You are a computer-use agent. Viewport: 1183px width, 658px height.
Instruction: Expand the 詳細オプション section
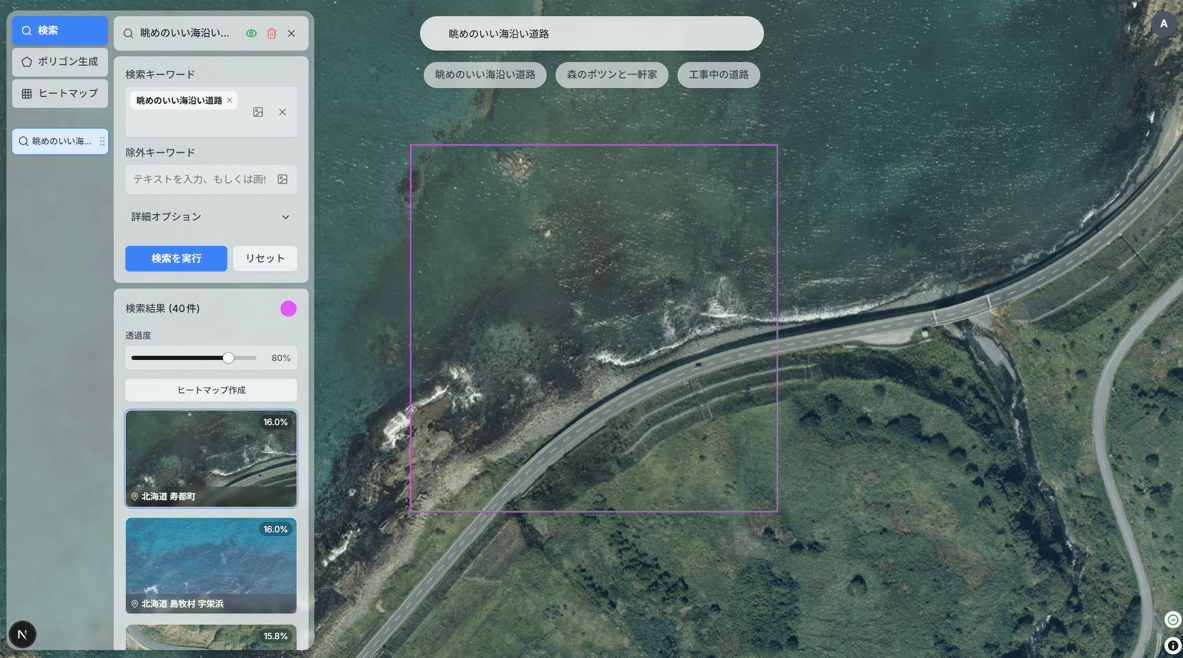click(210, 217)
